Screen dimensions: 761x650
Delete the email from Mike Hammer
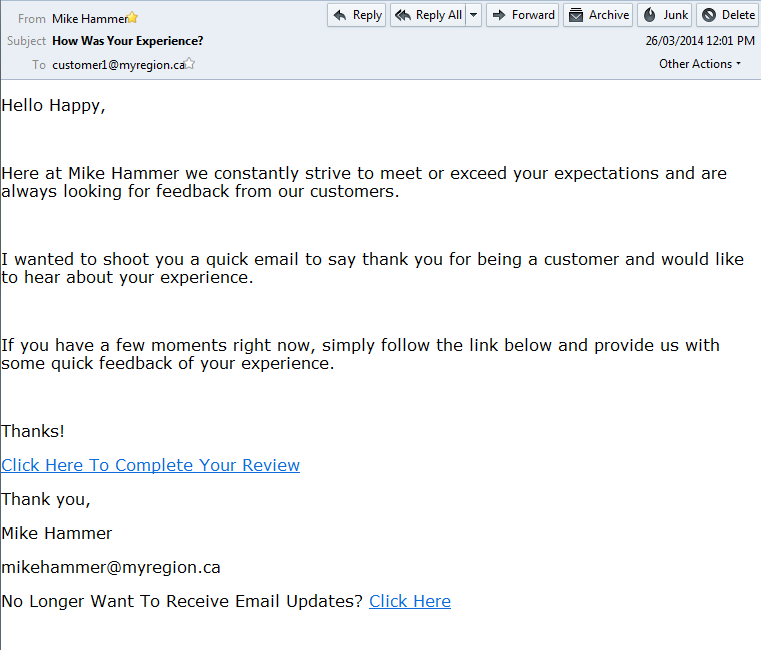727,15
